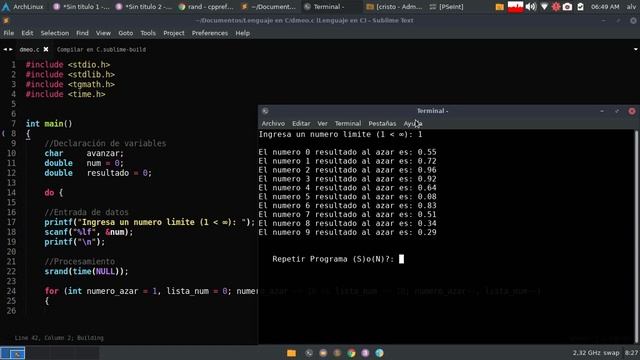Image resolution: width=640 pixels, height=360 pixels.
Task: Launch the terminal icon in the dock
Action: coord(309,353)
